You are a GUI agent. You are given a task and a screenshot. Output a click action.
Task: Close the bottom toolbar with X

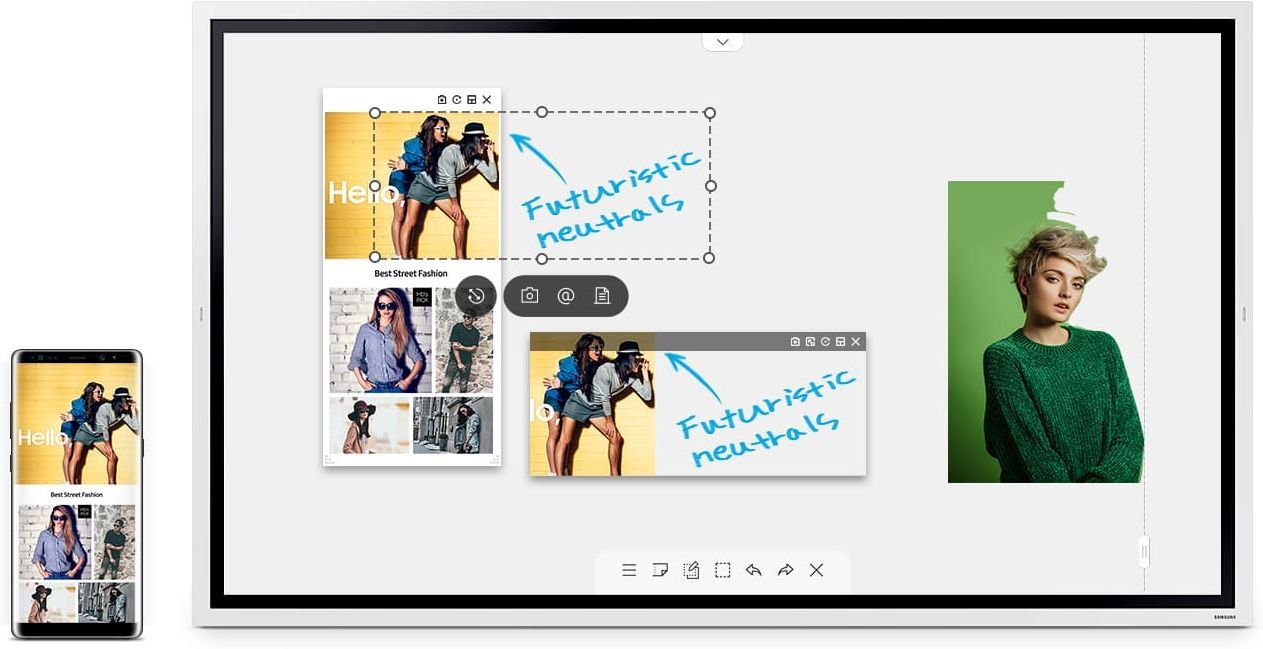coord(816,570)
